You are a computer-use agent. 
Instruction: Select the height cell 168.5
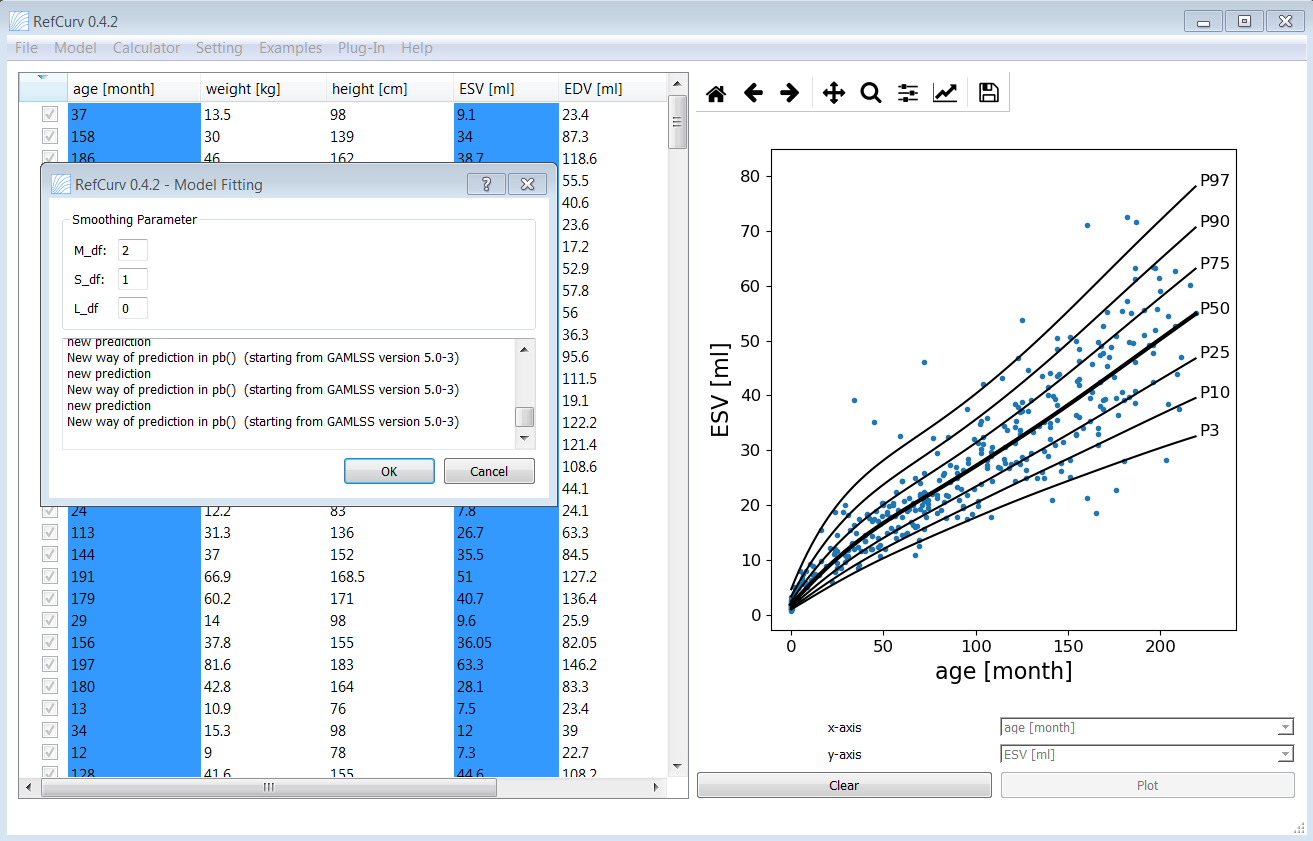[x=390, y=577]
